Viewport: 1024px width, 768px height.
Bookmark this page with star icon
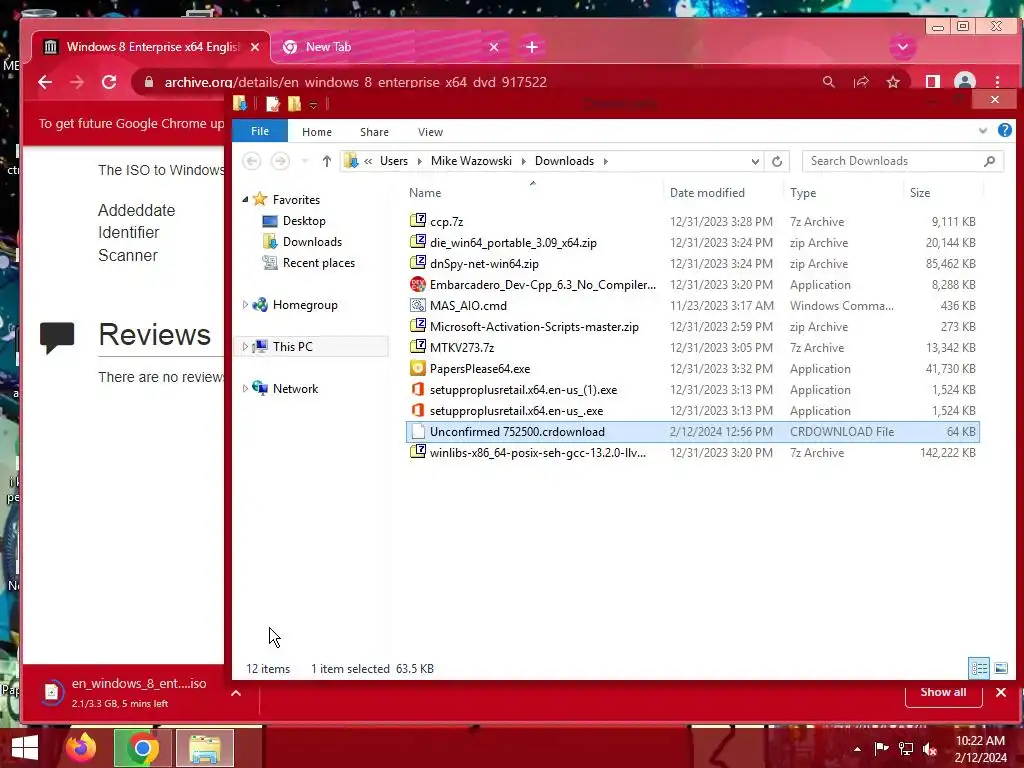pyautogui.click(x=893, y=82)
